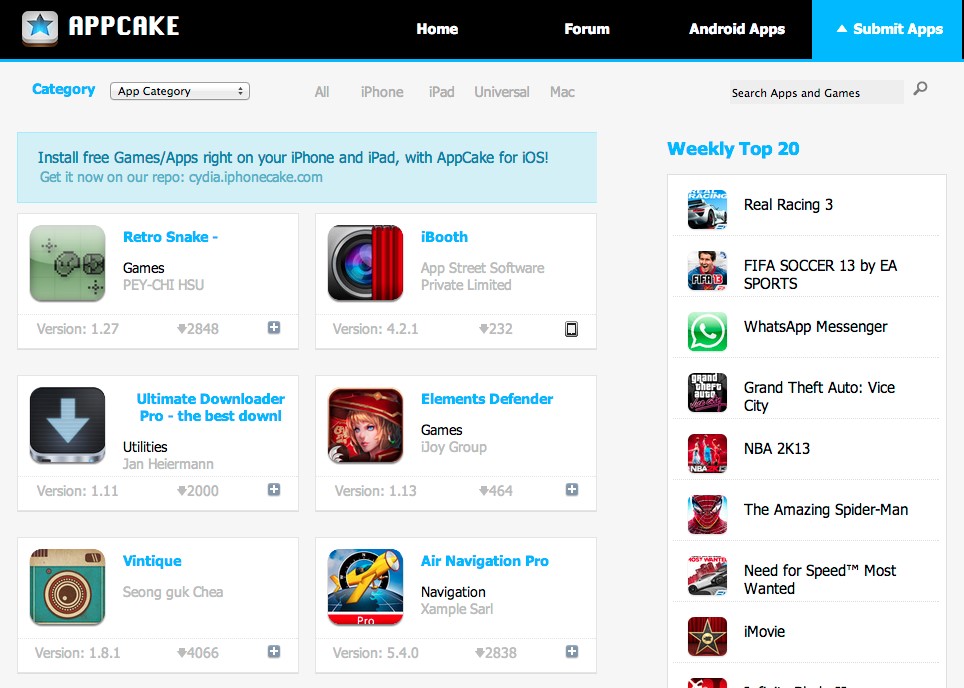964x688 pixels.
Task: Click the plus expander on Air Navigation Pro
Action: pos(572,651)
